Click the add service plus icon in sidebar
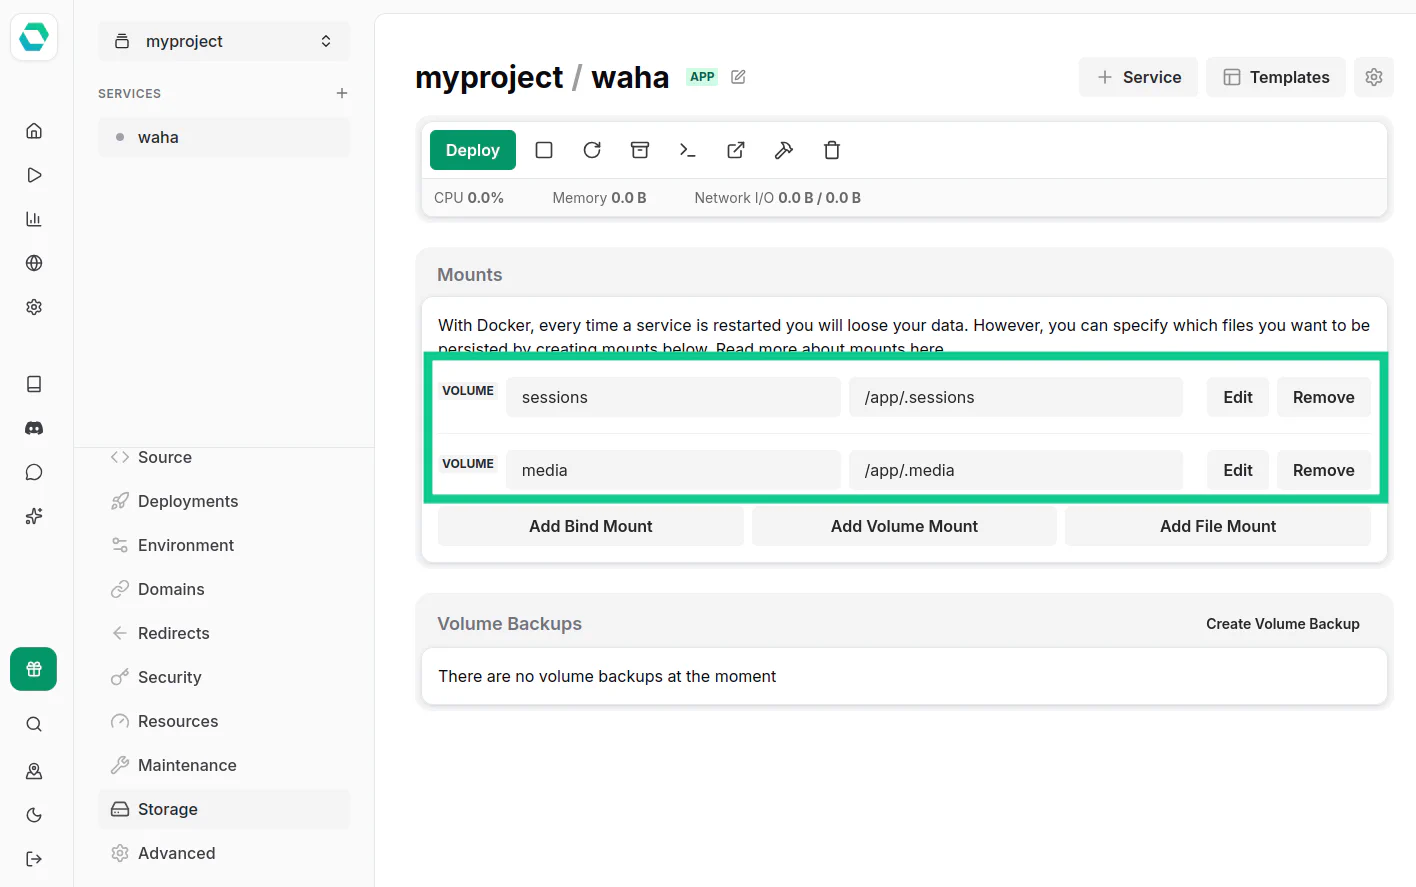 342,93
